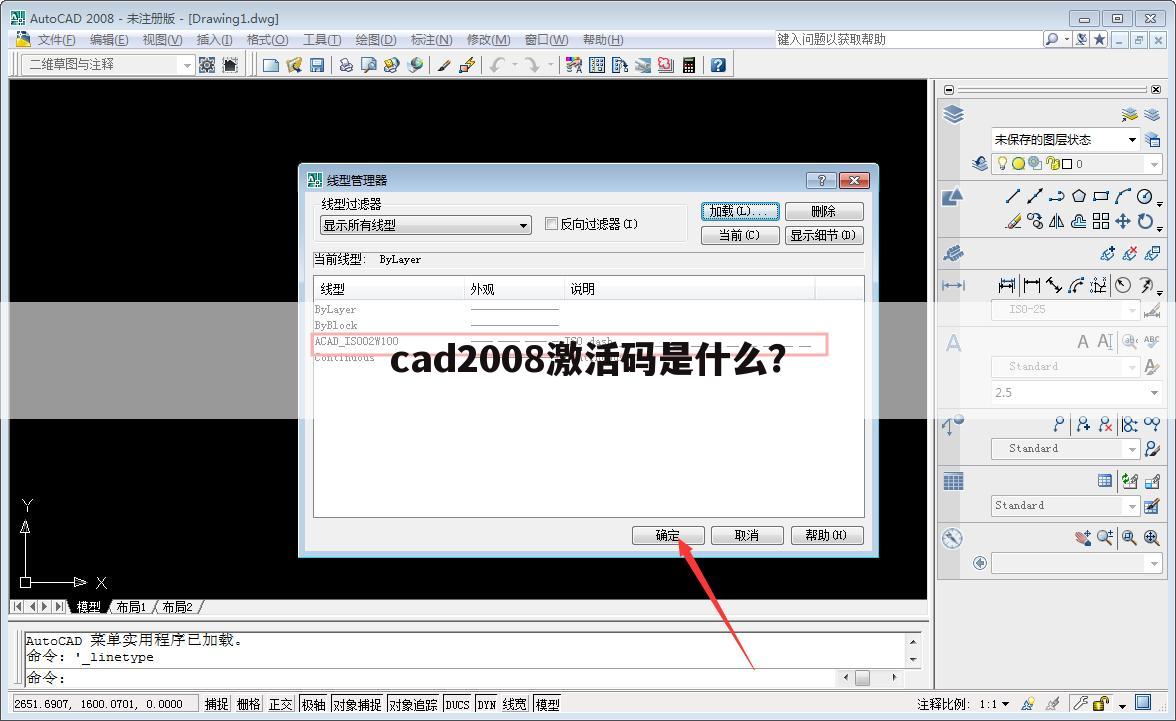This screenshot has height=721, width=1176.
Task: Toggle 正交 ortho mode in status bar
Action: (x=280, y=704)
